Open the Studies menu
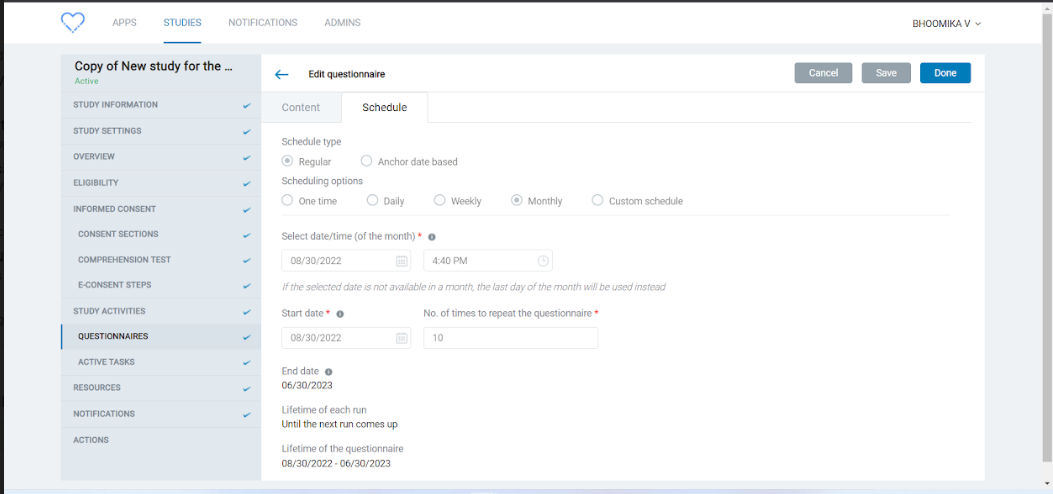1053x494 pixels. point(182,23)
